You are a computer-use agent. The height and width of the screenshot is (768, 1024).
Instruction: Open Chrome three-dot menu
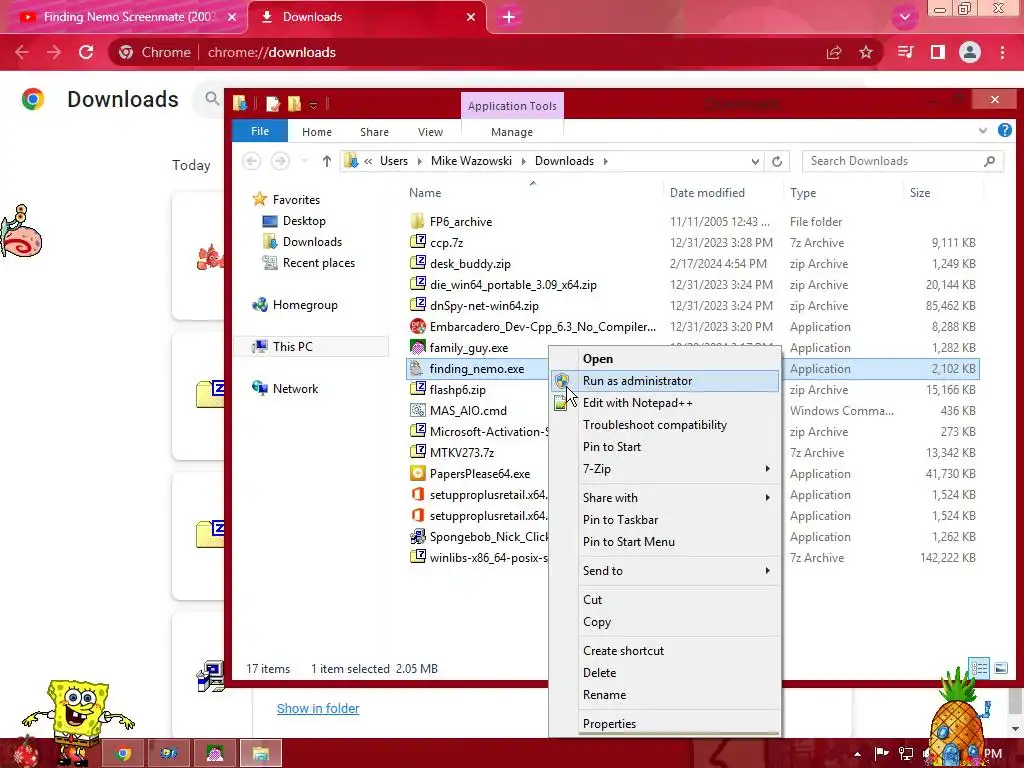pos(1002,52)
